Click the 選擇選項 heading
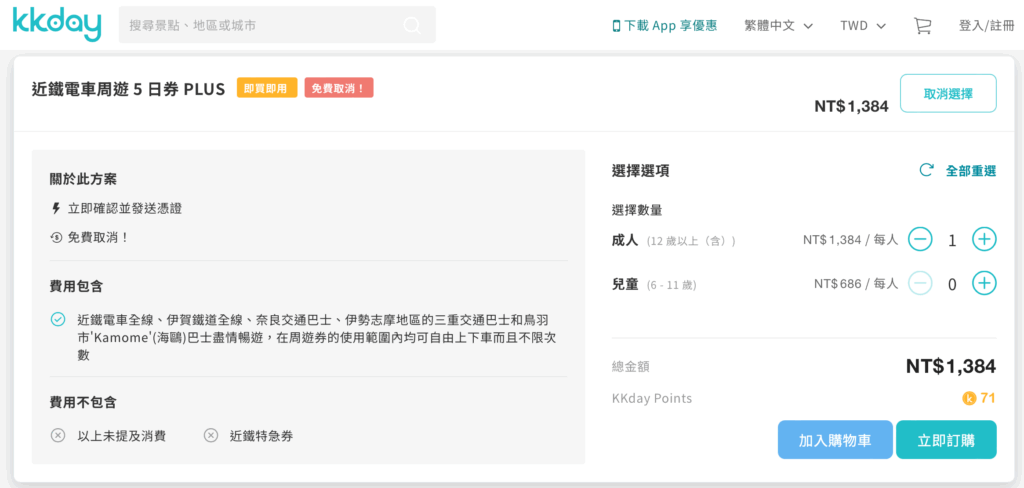 coord(640,171)
